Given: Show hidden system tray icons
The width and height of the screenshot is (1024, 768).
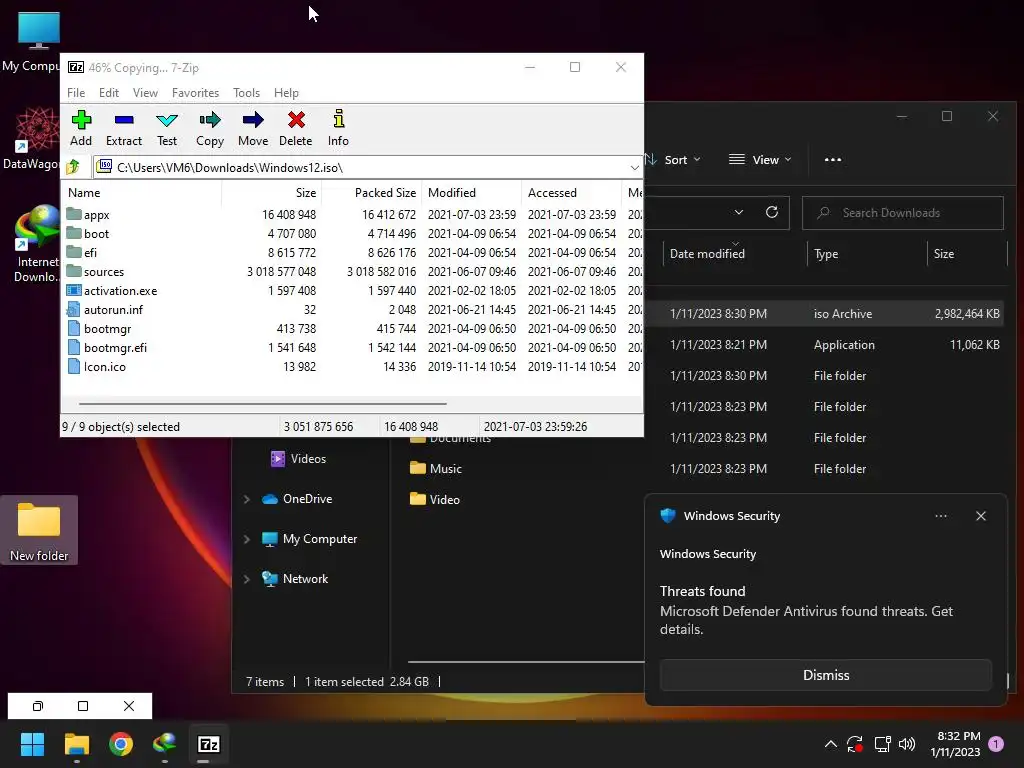Looking at the screenshot, I should [x=831, y=744].
